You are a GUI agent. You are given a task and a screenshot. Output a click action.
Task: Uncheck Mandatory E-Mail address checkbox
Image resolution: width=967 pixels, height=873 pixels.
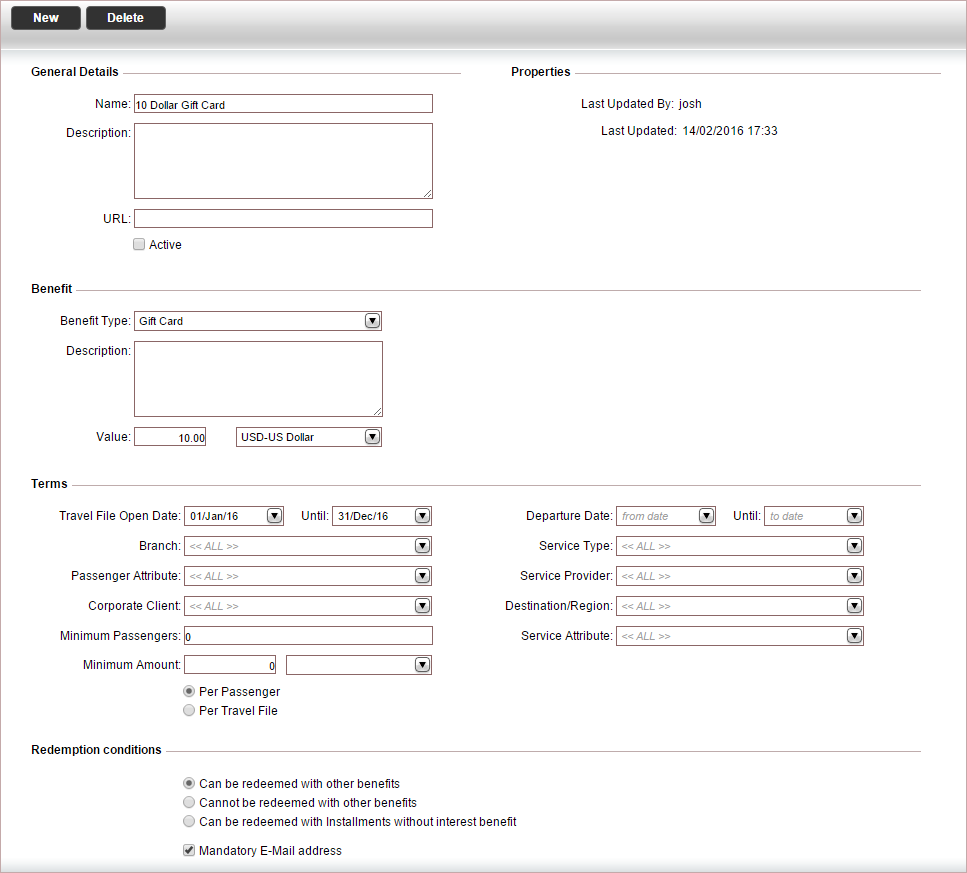coord(189,850)
